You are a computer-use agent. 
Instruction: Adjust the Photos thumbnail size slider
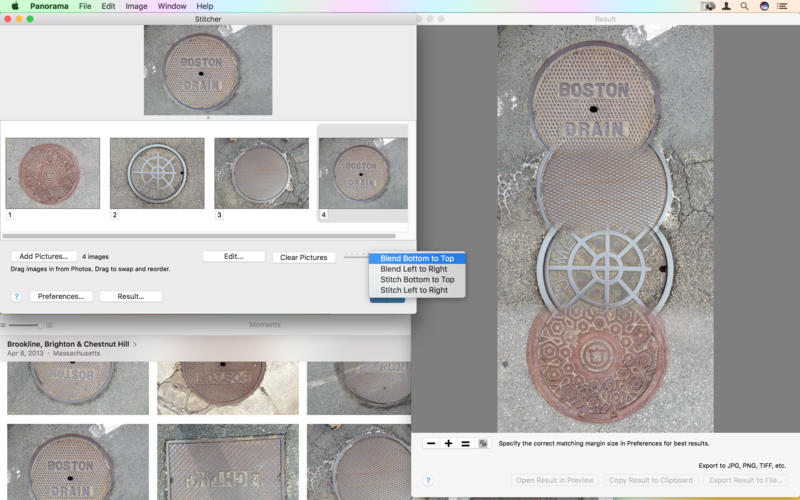click(x=26, y=324)
